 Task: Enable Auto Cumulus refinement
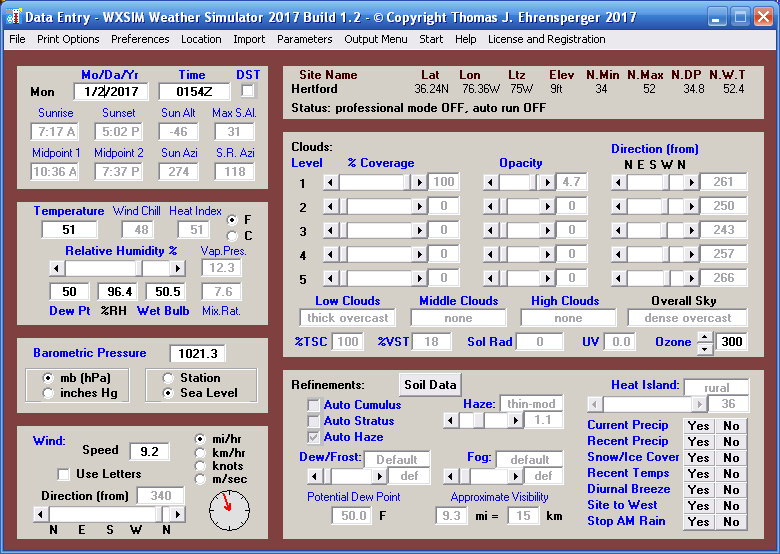click(x=314, y=405)
